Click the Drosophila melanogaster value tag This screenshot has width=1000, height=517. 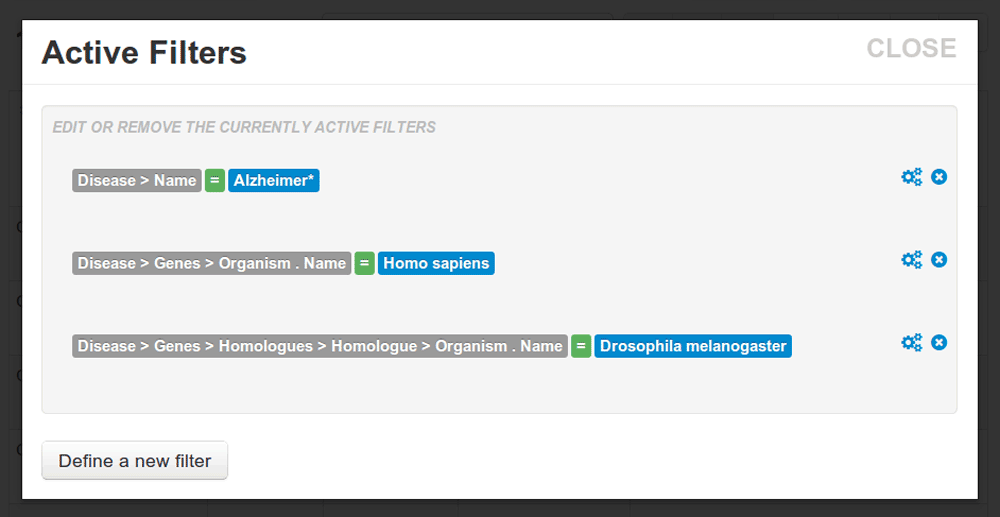tap(693, 347)
